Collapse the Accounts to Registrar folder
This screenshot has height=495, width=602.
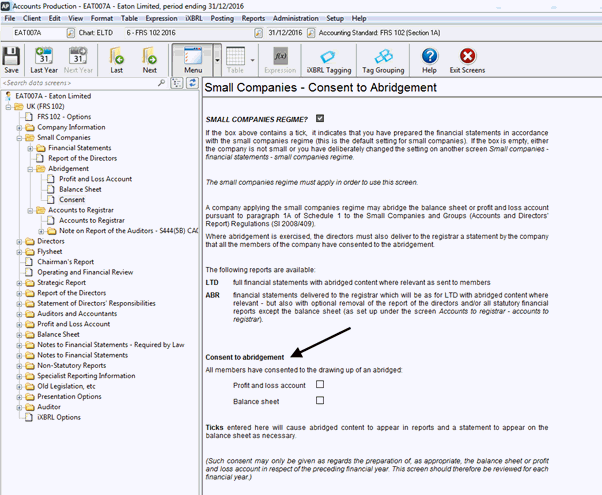point(30,210)
